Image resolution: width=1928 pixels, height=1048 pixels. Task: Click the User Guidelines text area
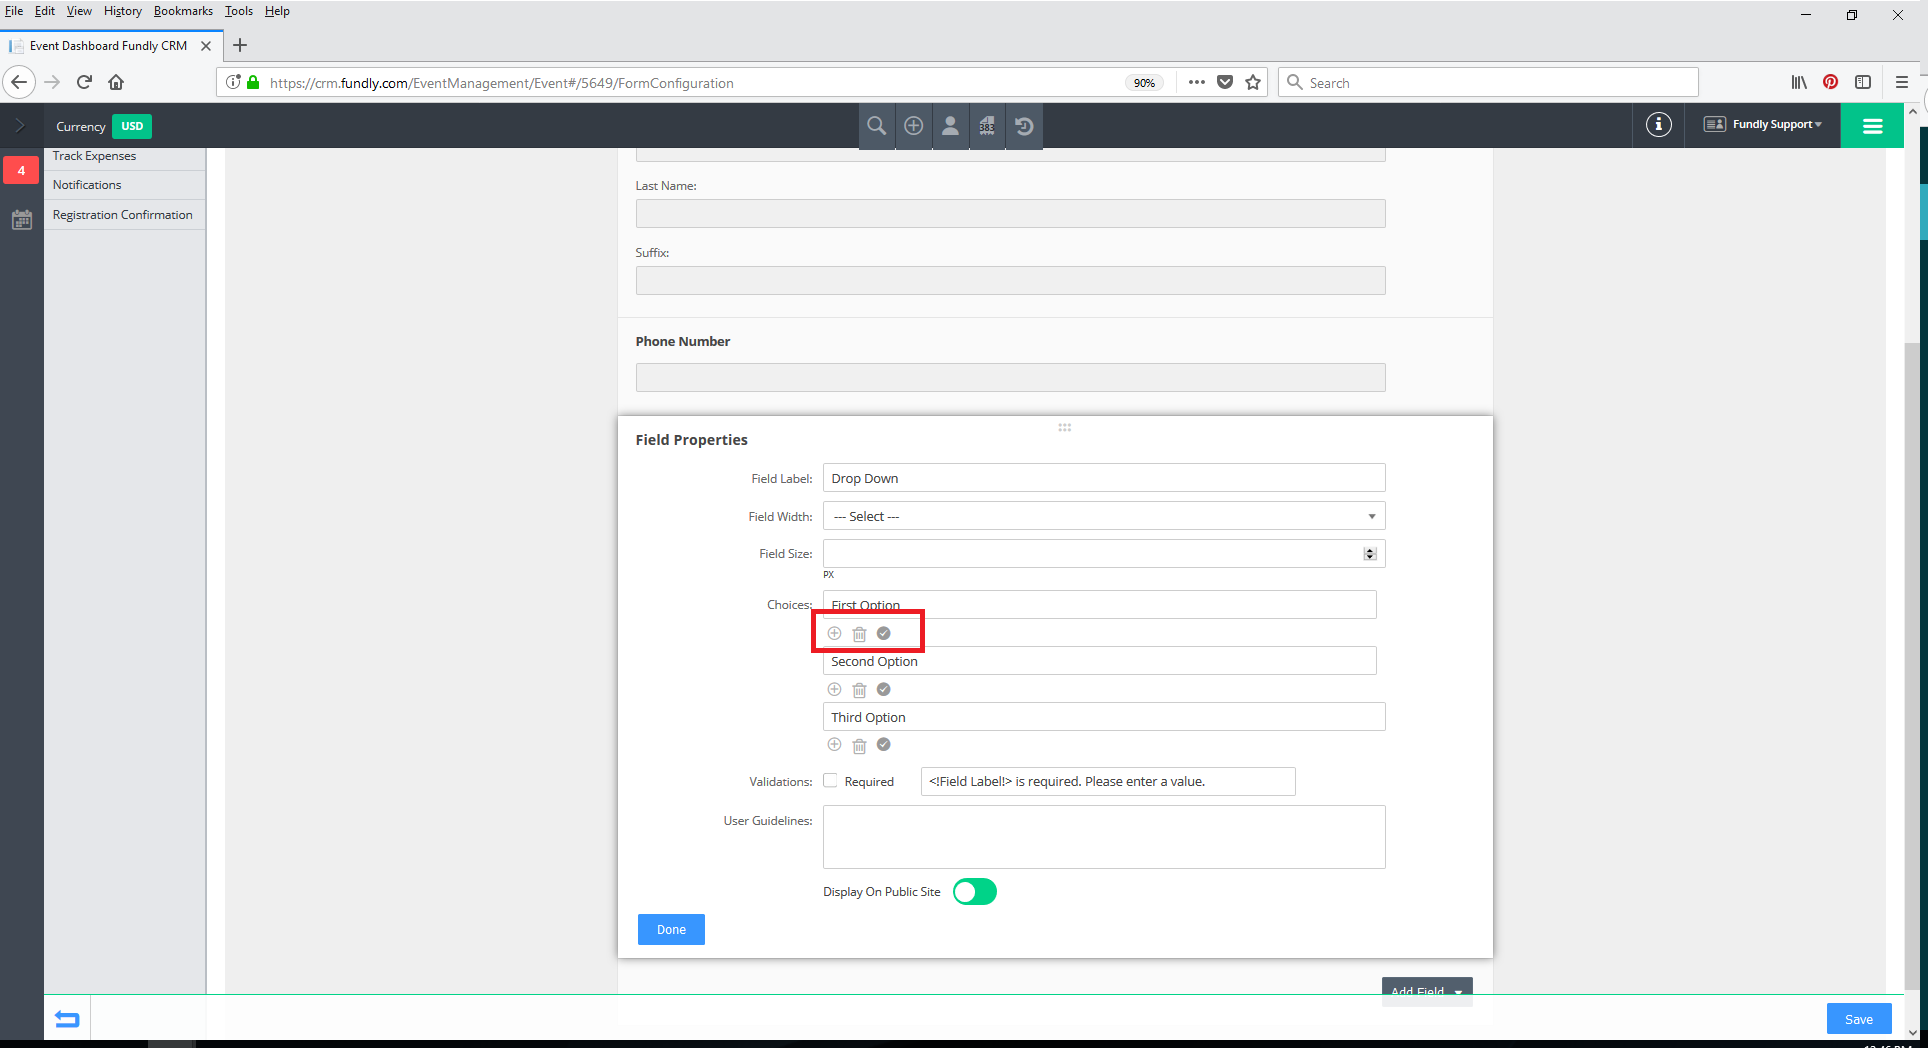pos(1104,837)
